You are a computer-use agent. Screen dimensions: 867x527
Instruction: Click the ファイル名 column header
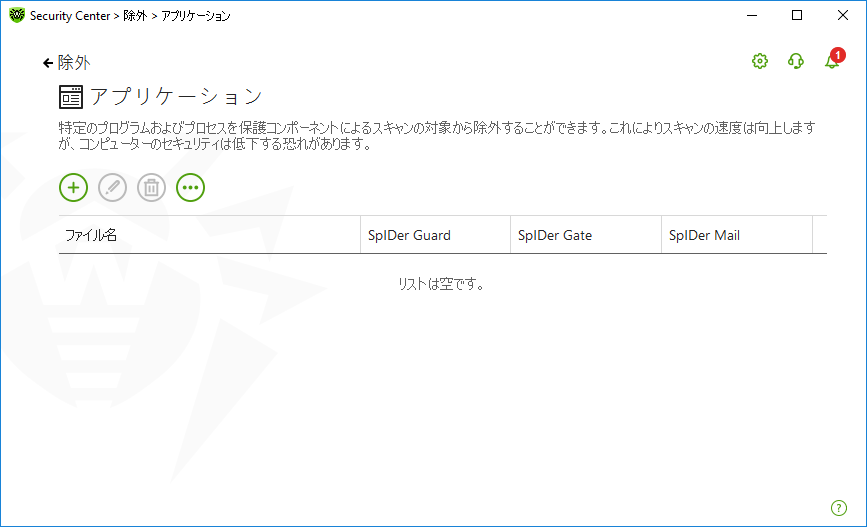point(210,235)
